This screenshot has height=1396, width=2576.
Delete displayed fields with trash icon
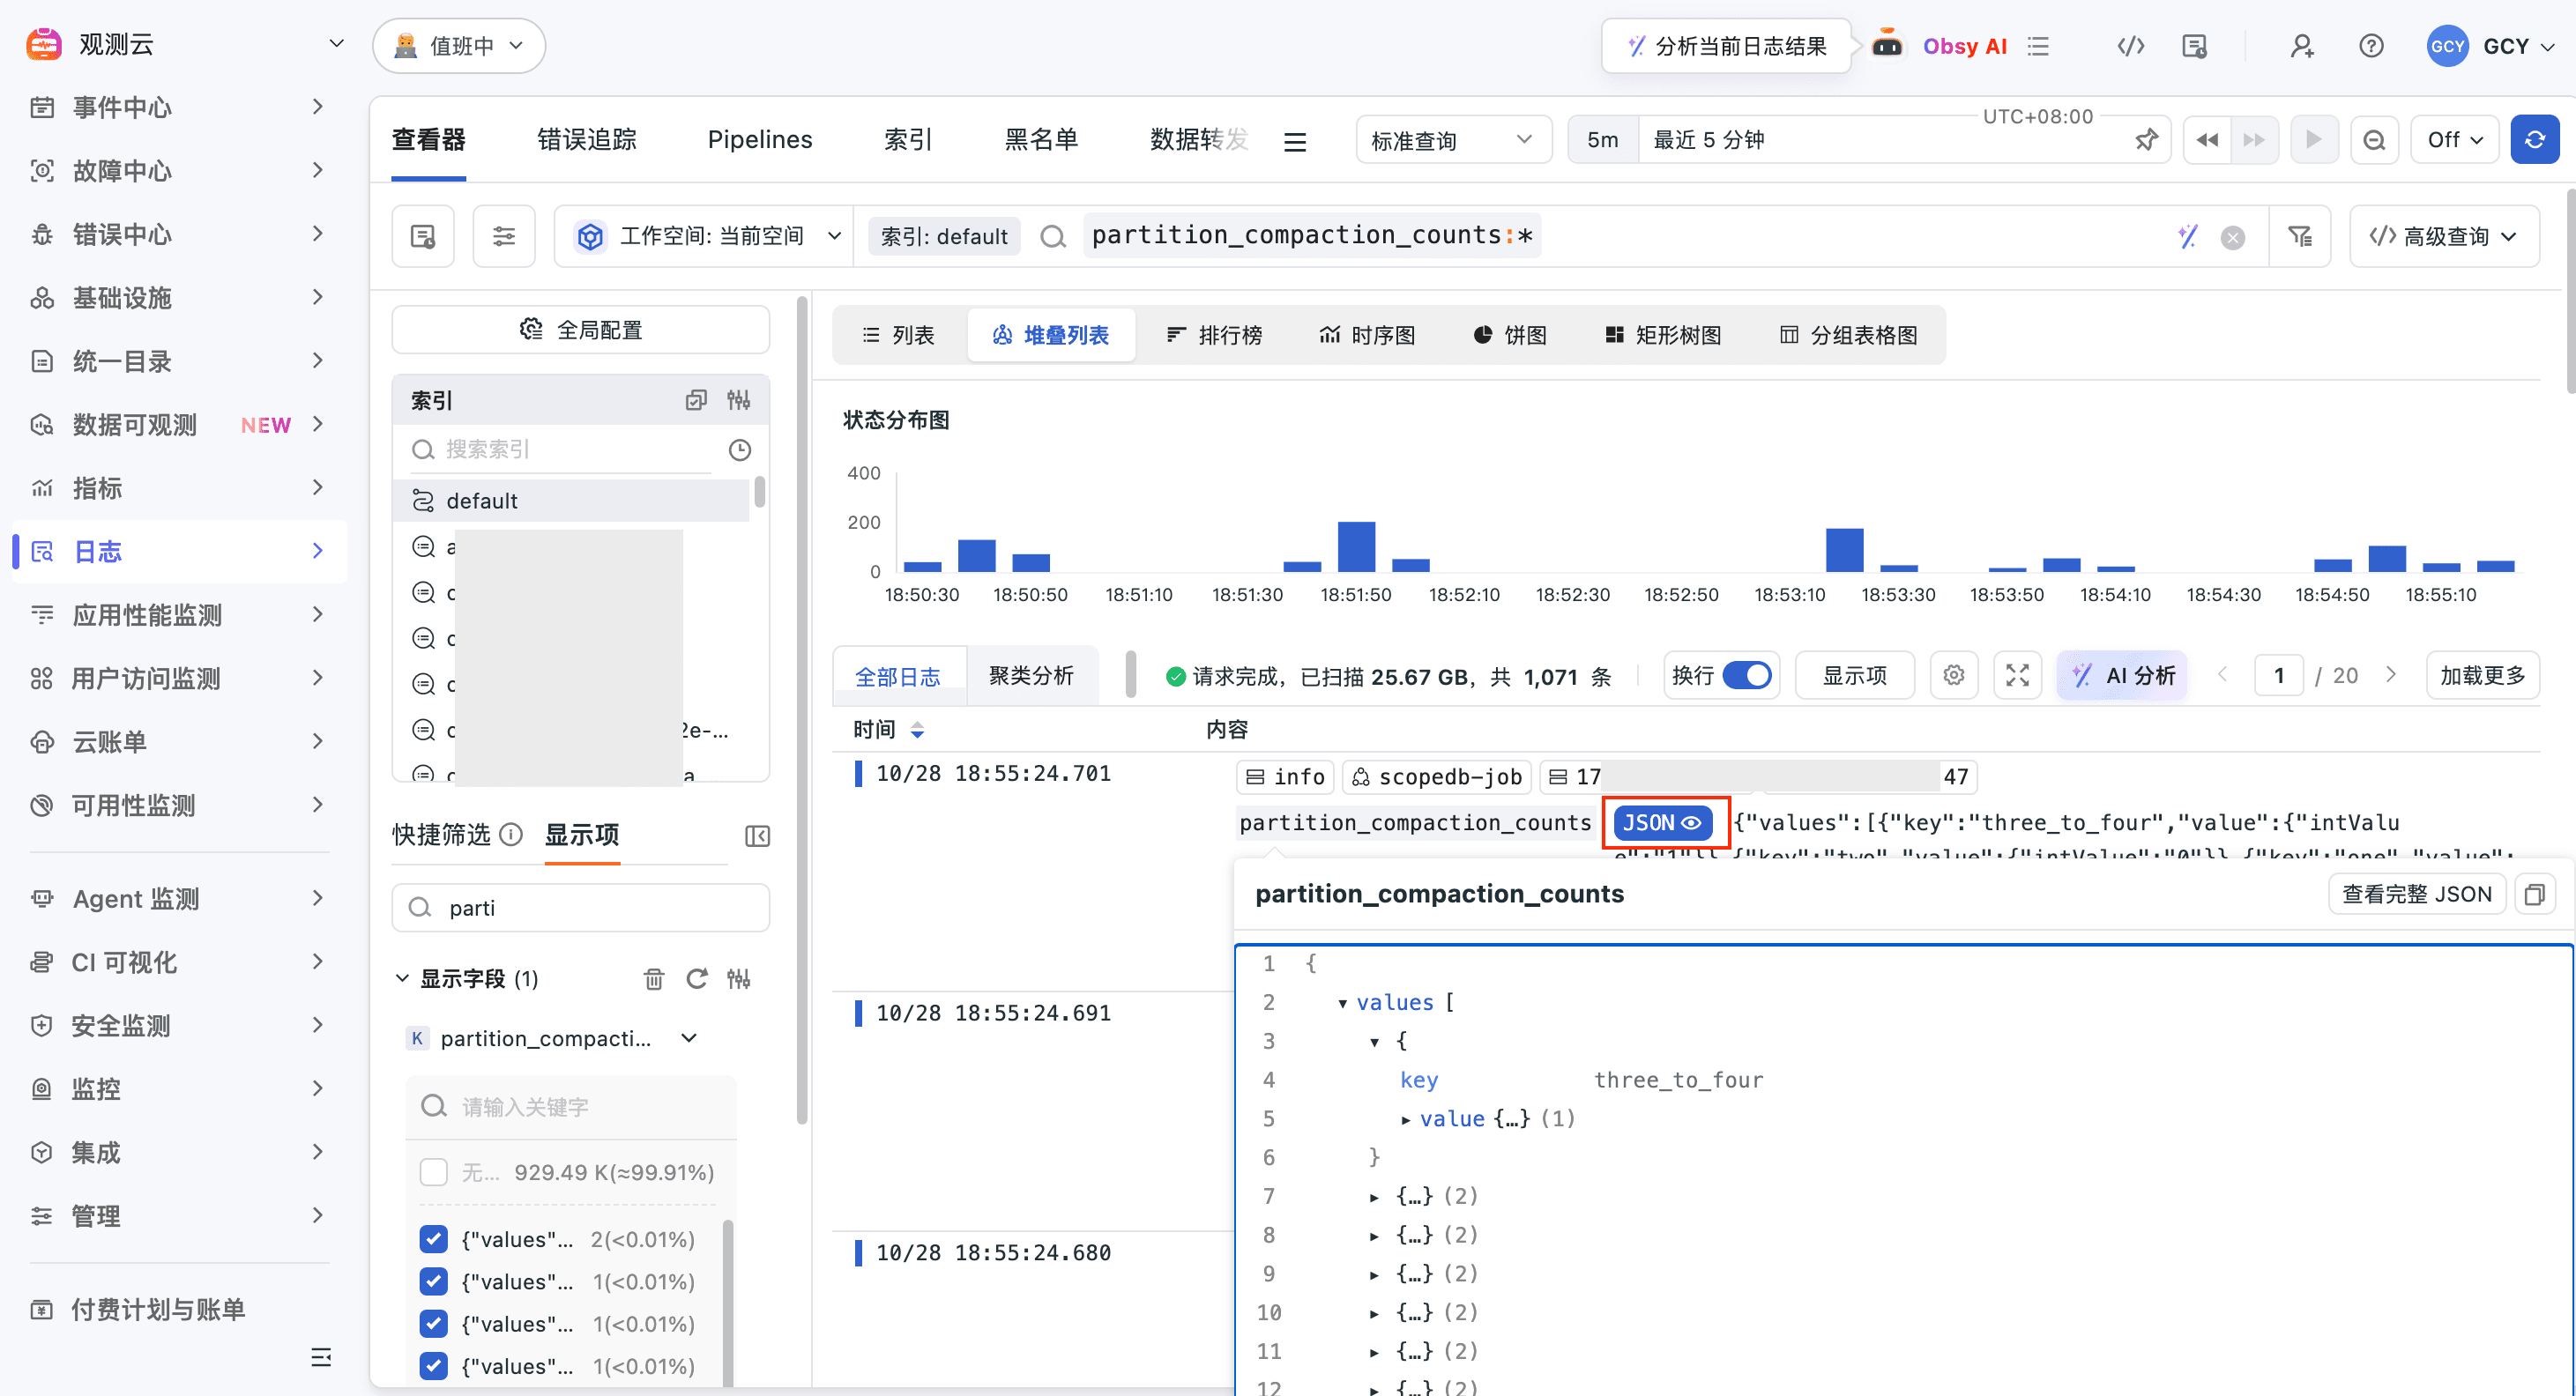tap(653, 978)
